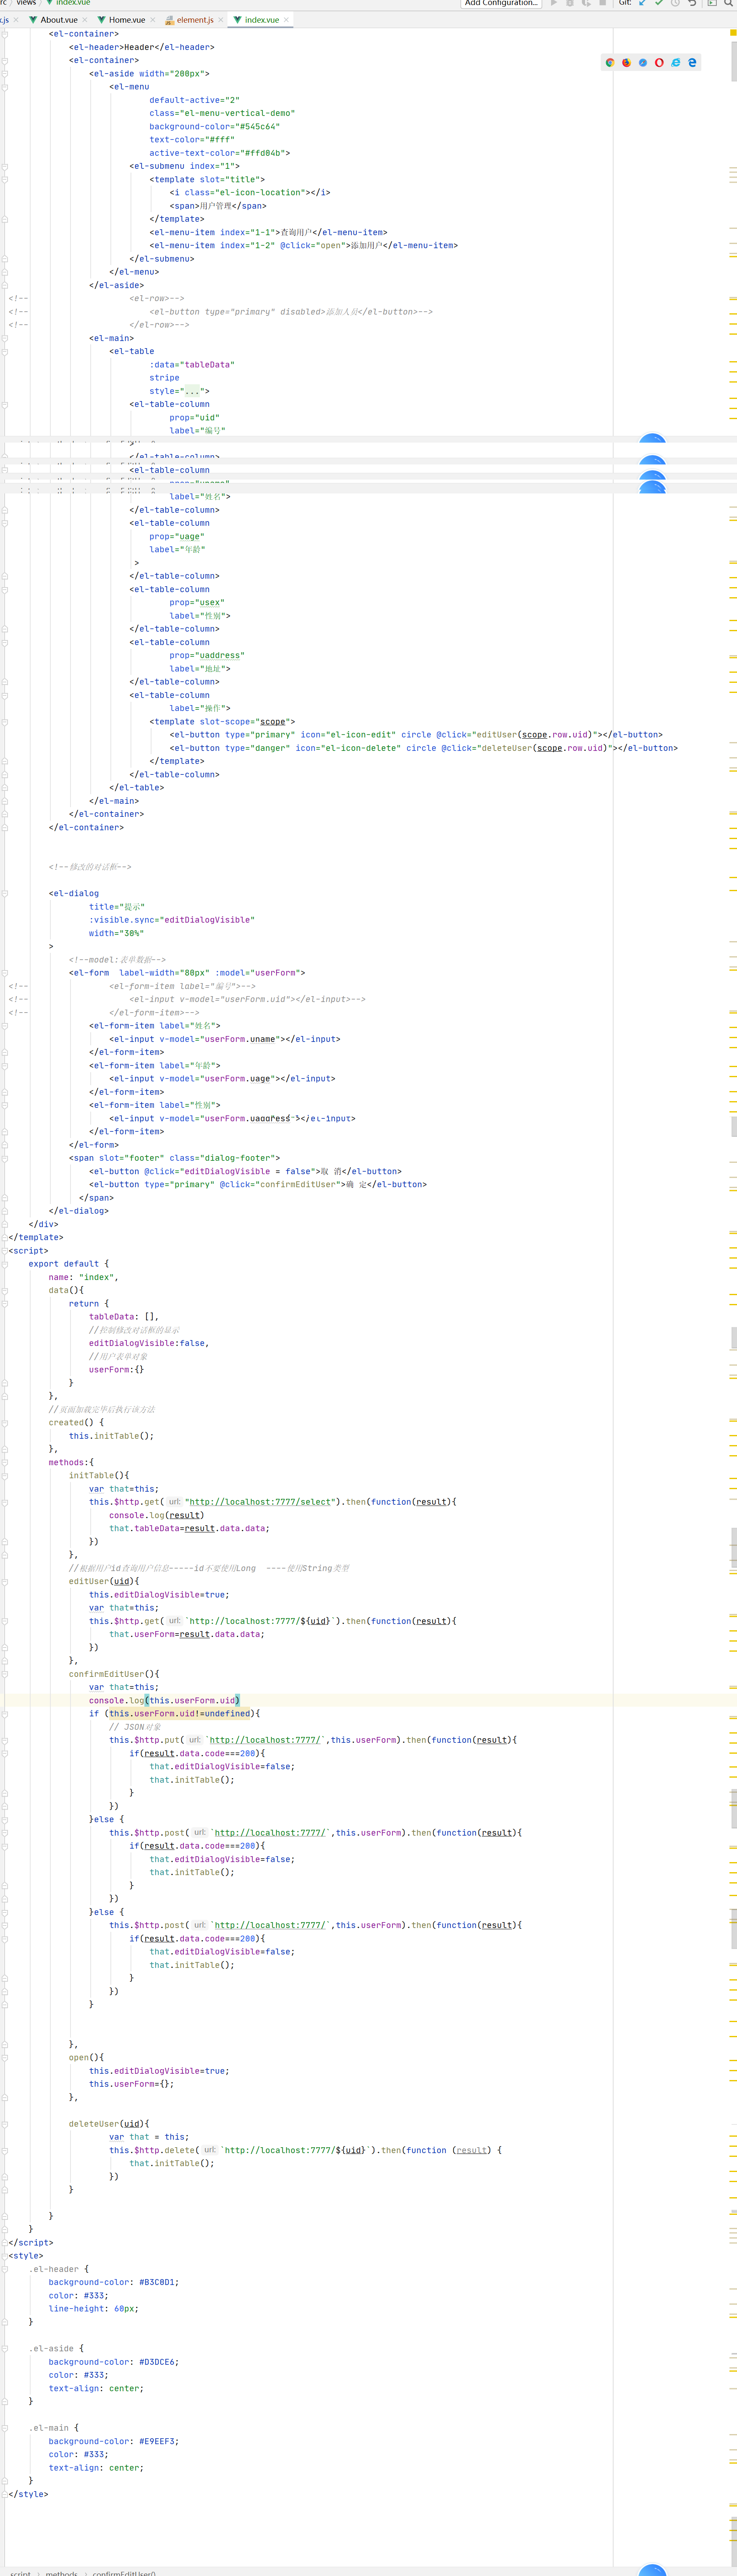
Task: Fold the editUser(uid) method
Action: coord(5,1581)
